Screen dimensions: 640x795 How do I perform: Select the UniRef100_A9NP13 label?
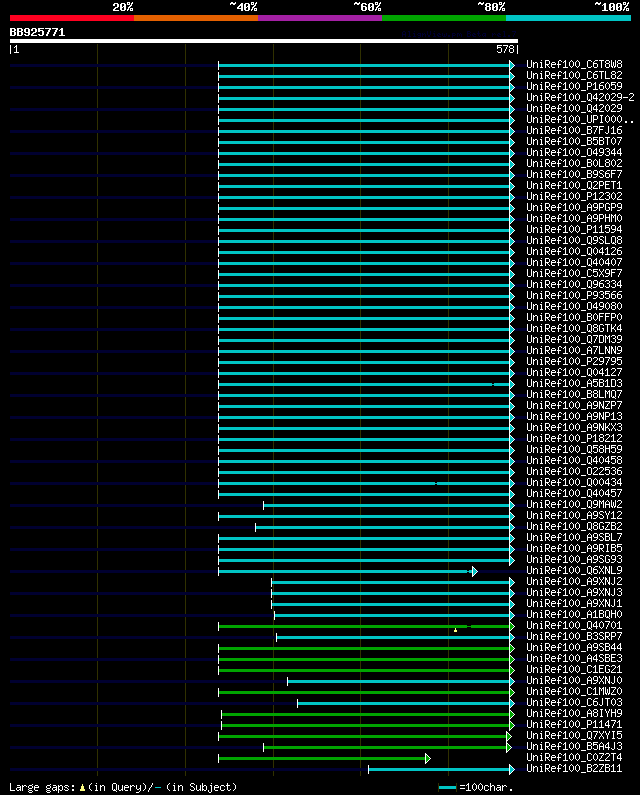[x=574, y=416]
